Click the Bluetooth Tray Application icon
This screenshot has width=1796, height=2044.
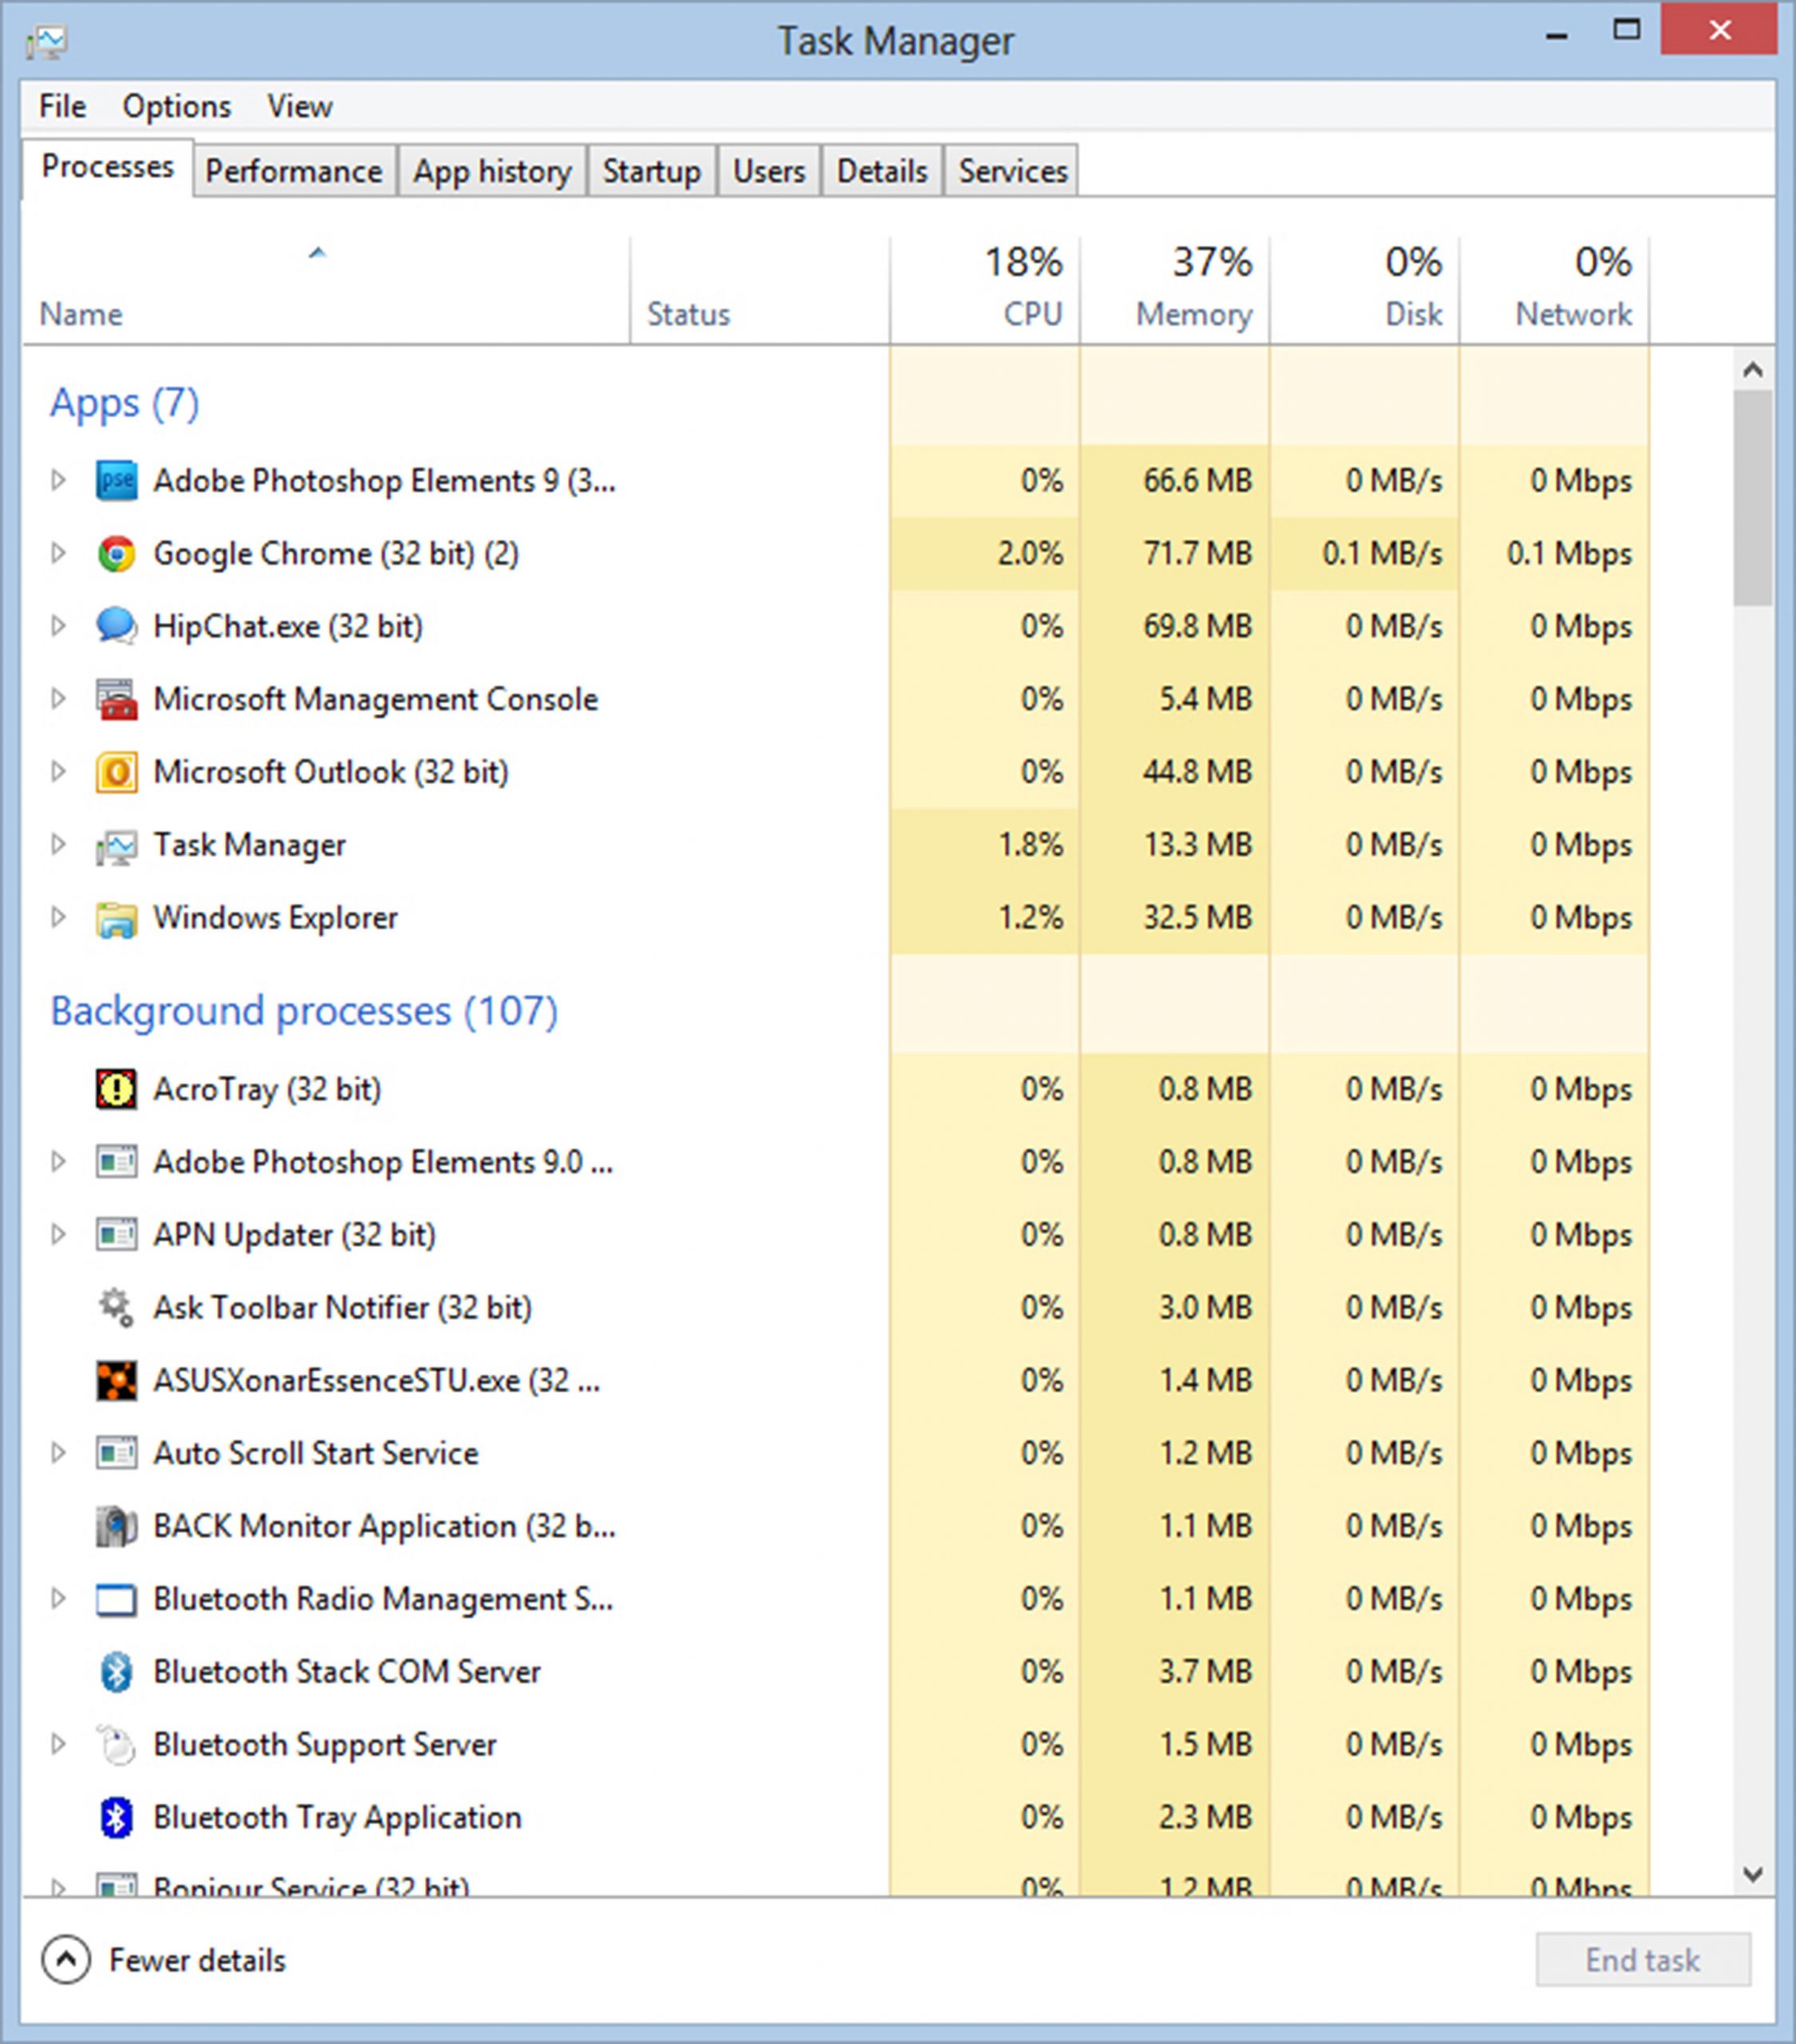tap(116, 1817)
